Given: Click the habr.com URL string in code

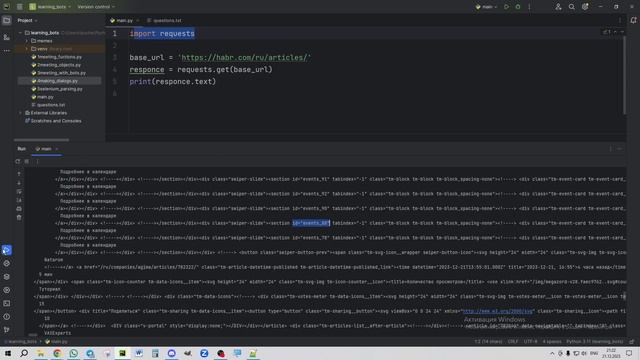Looking at the screenshot, I should point(244,58).
